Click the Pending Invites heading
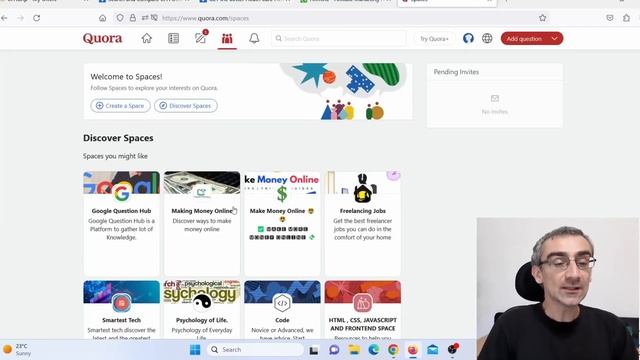The image size is (640, 360). click(x=456, y=72)
